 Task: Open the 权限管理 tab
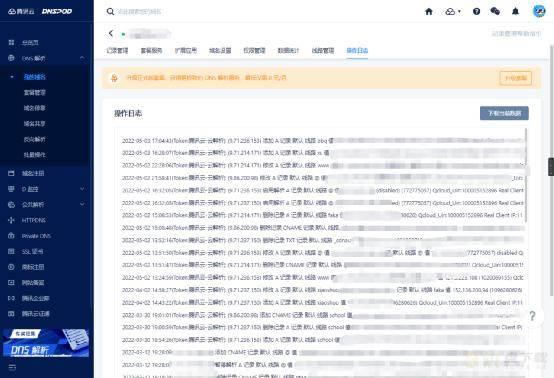click(x=254, y=51)
